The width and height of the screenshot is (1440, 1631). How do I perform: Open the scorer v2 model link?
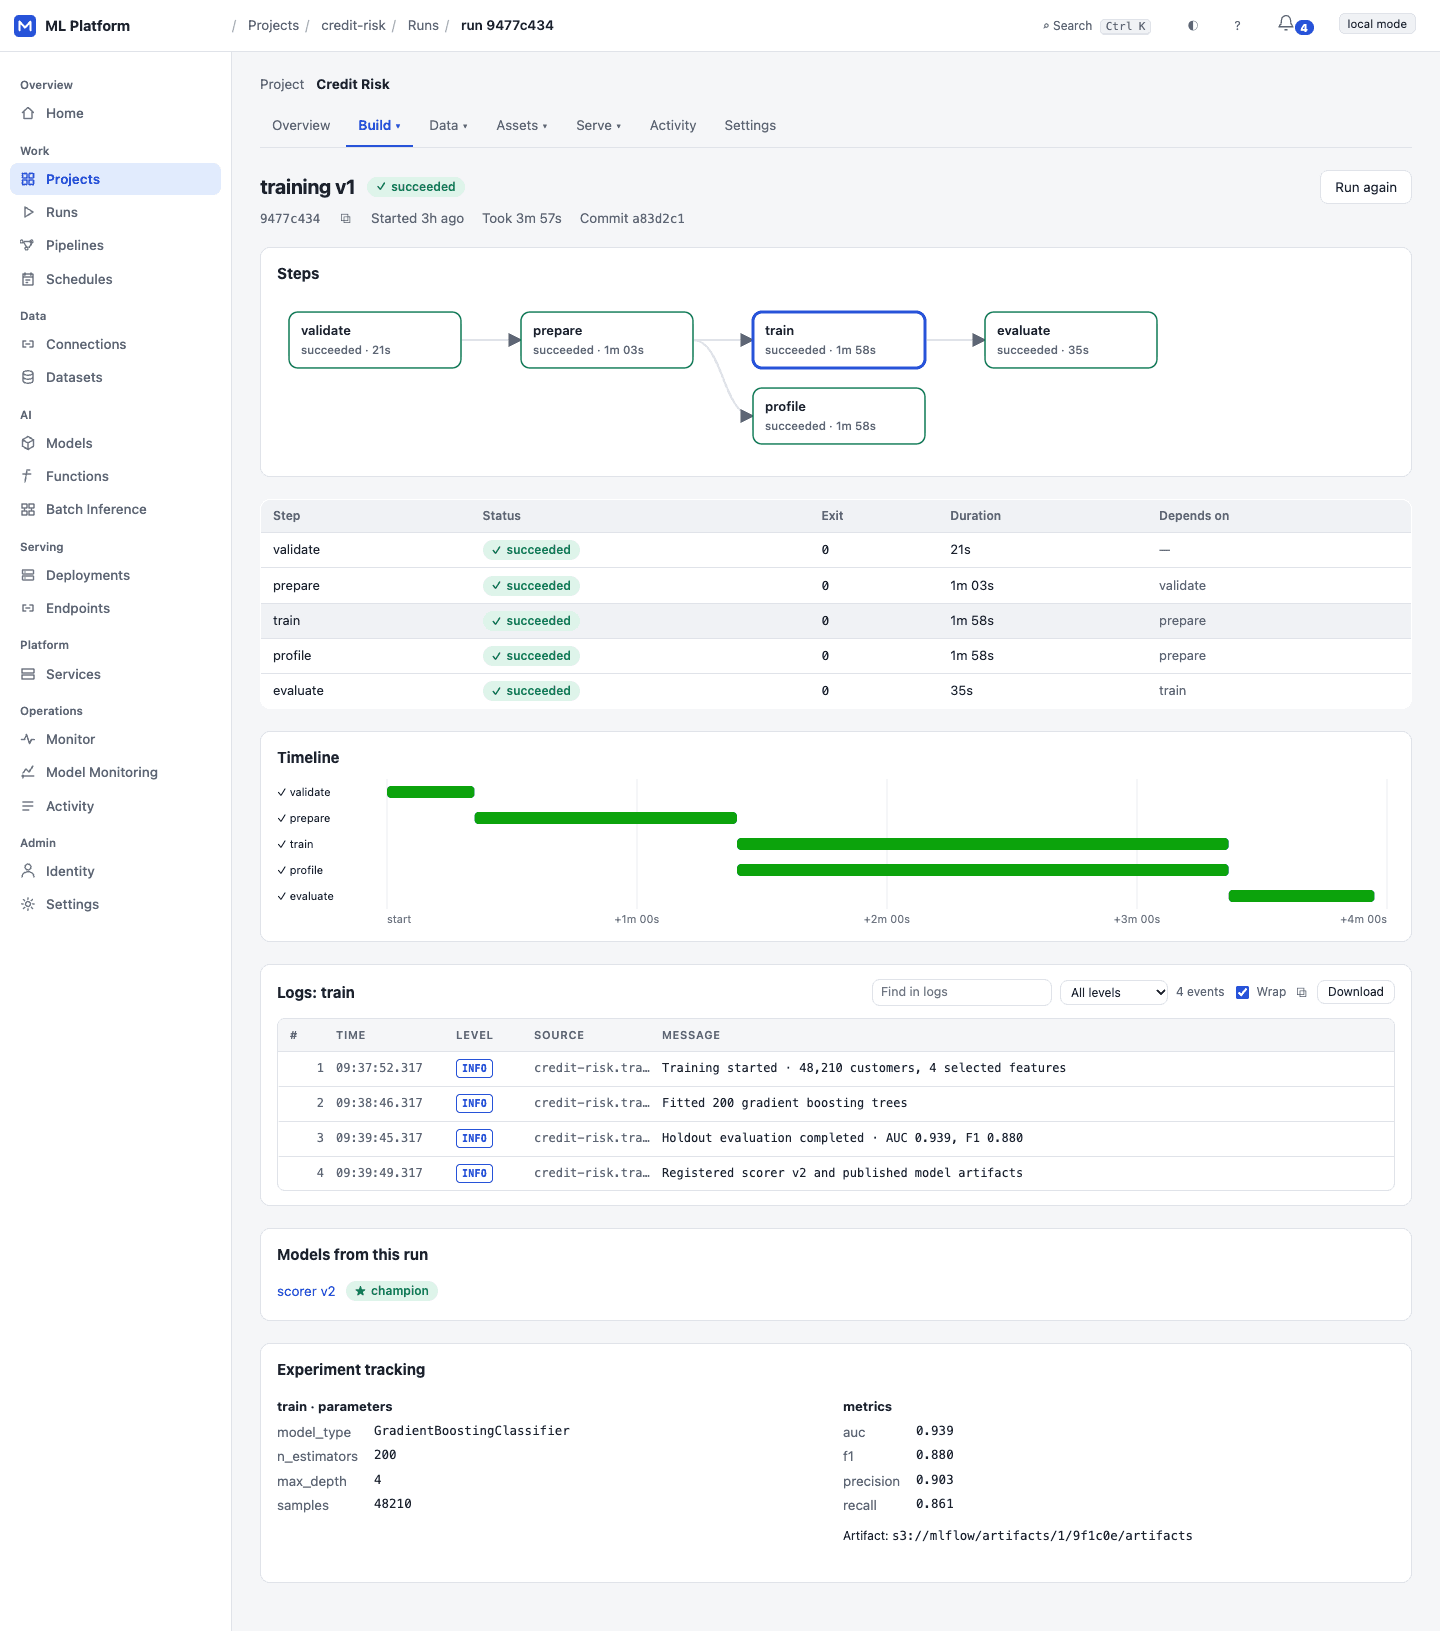306,1291
